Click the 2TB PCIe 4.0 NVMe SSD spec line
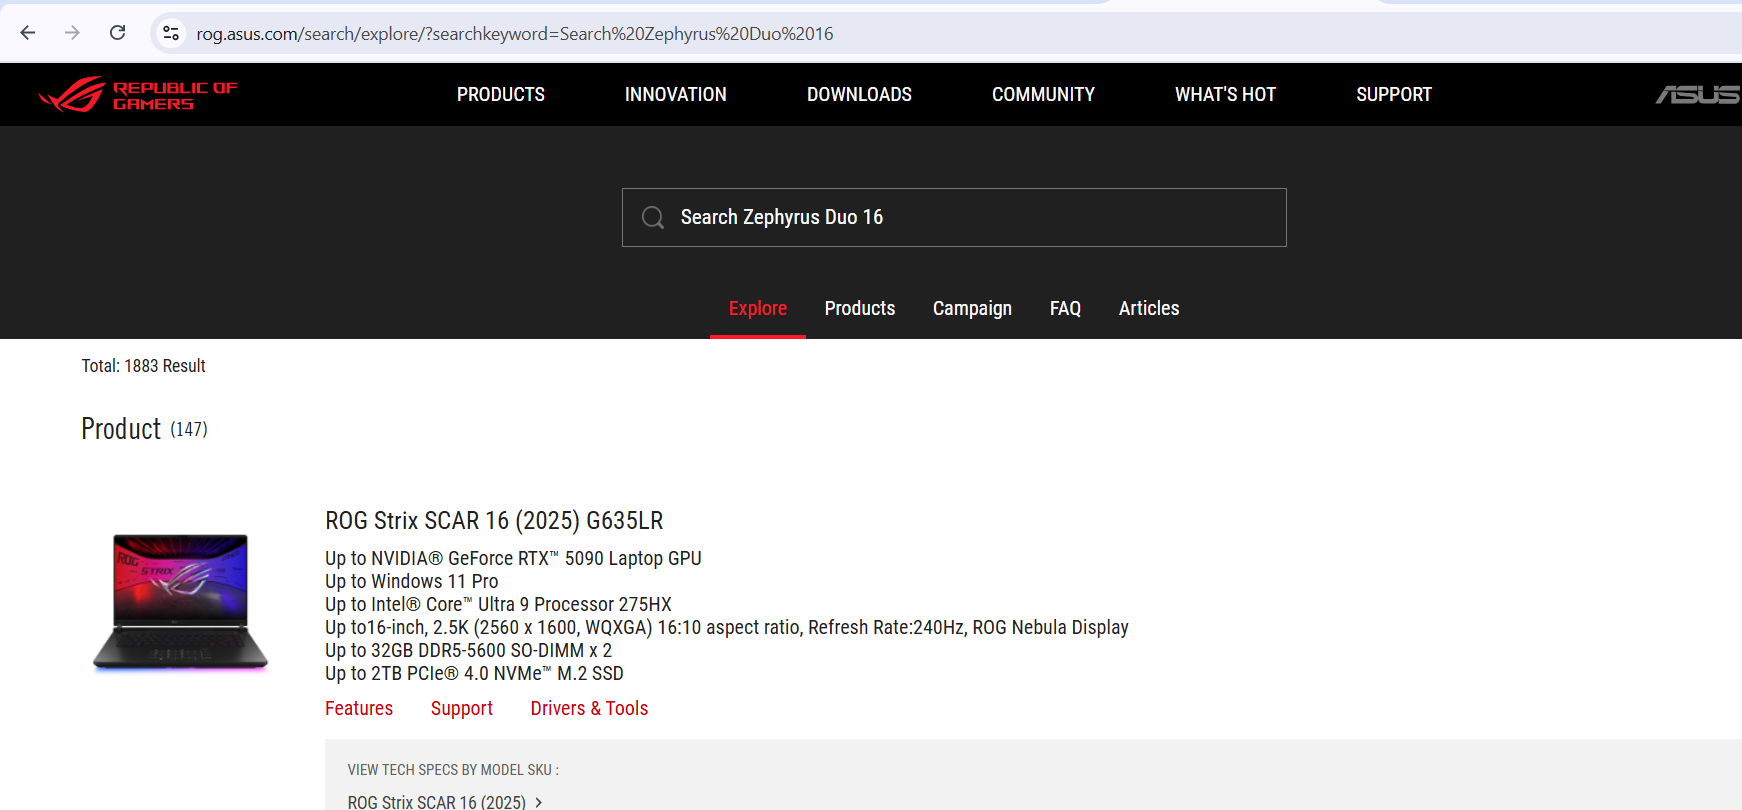 click(x=474, y=673)
